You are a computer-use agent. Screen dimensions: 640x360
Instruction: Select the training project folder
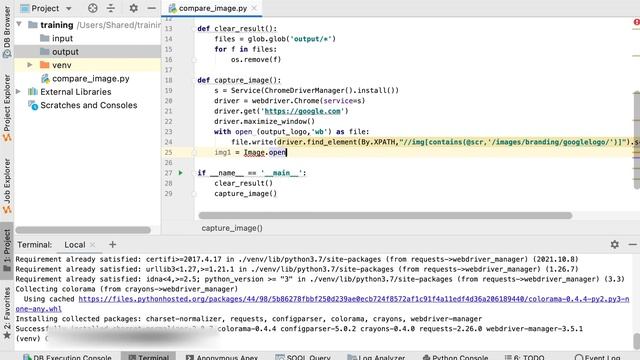point(56,25)
